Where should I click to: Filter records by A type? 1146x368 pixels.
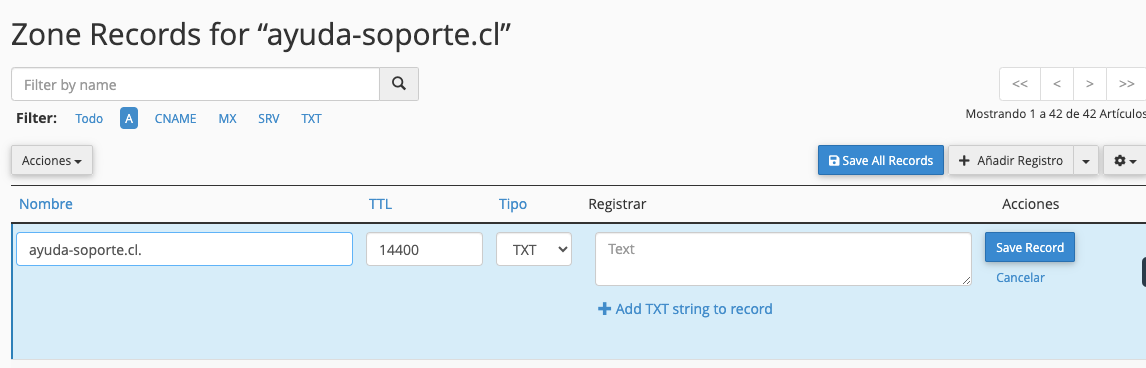pyautogui.click(x=129, y=118)
